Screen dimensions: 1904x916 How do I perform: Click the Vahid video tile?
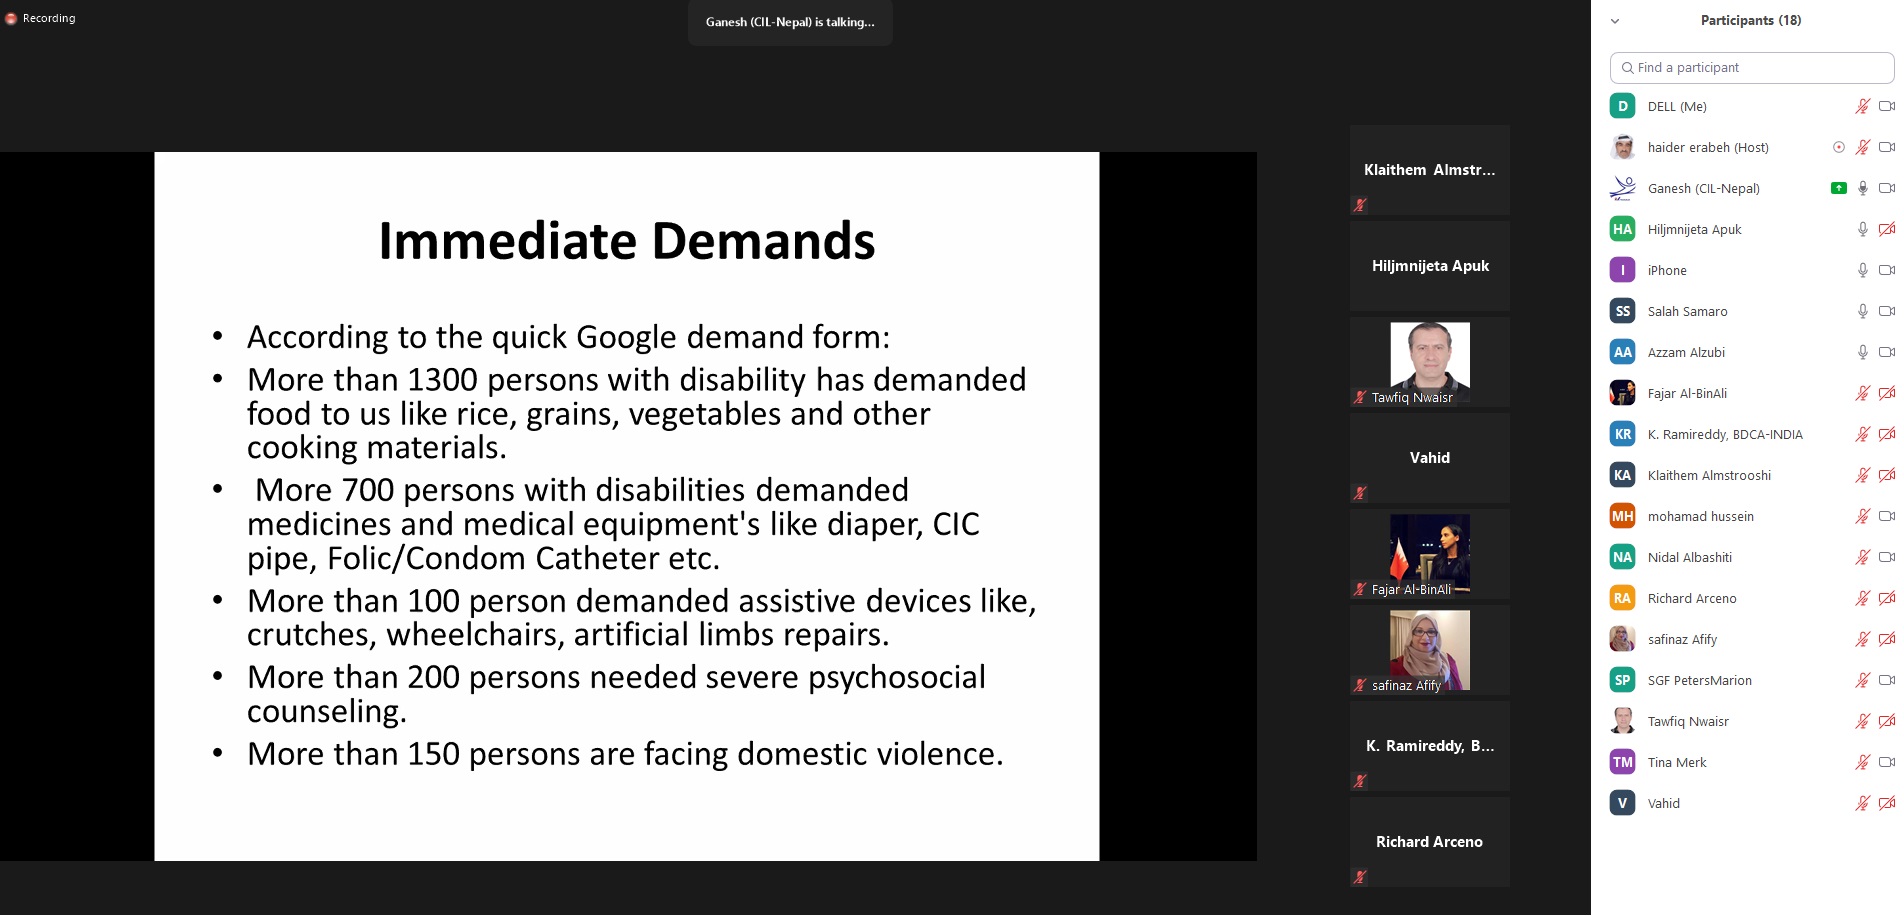click(x=1429, y=458)
